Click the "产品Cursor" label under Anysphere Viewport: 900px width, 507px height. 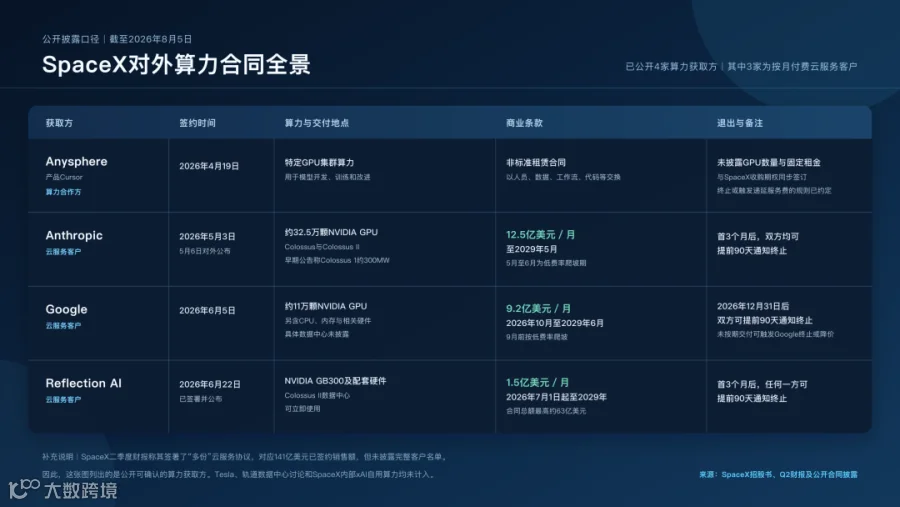coord(64,177)
